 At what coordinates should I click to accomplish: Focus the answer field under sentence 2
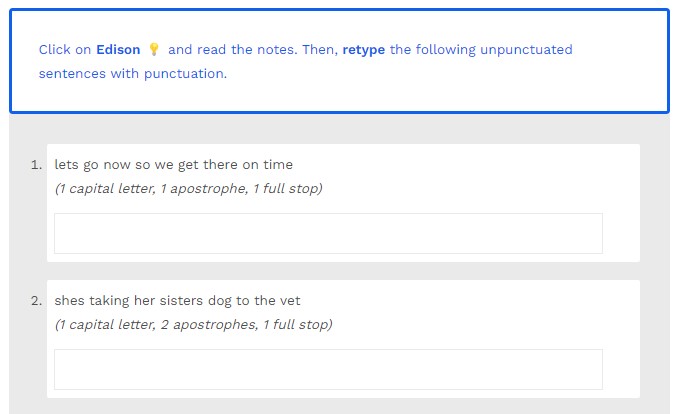[328, 369]
